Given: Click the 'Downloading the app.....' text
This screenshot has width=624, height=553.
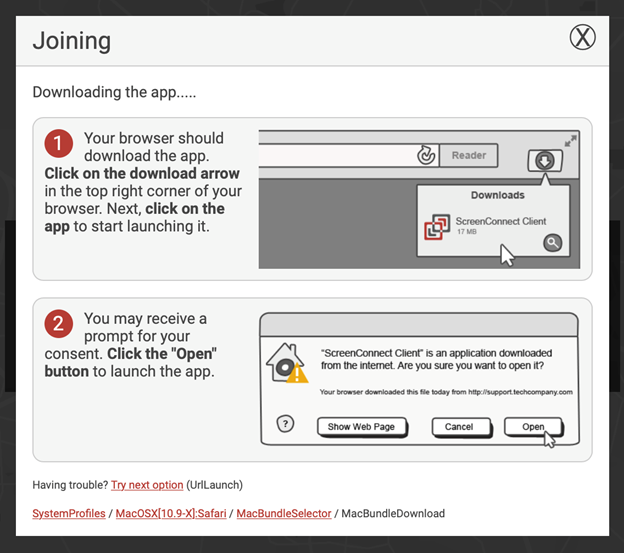Looking at the screenshot, I should tap(114, 92).
